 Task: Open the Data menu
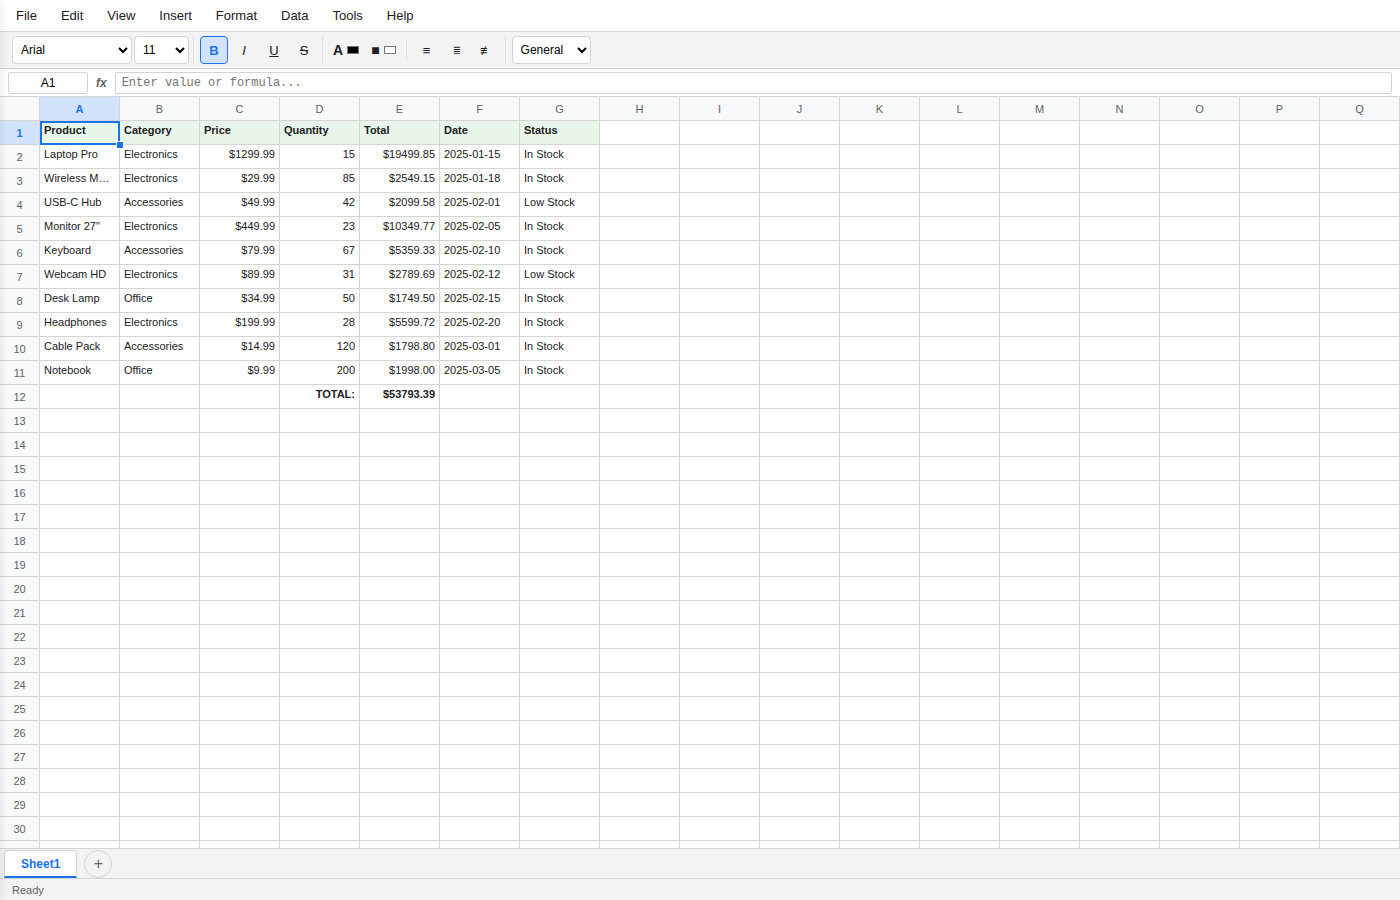click(295, 16)
